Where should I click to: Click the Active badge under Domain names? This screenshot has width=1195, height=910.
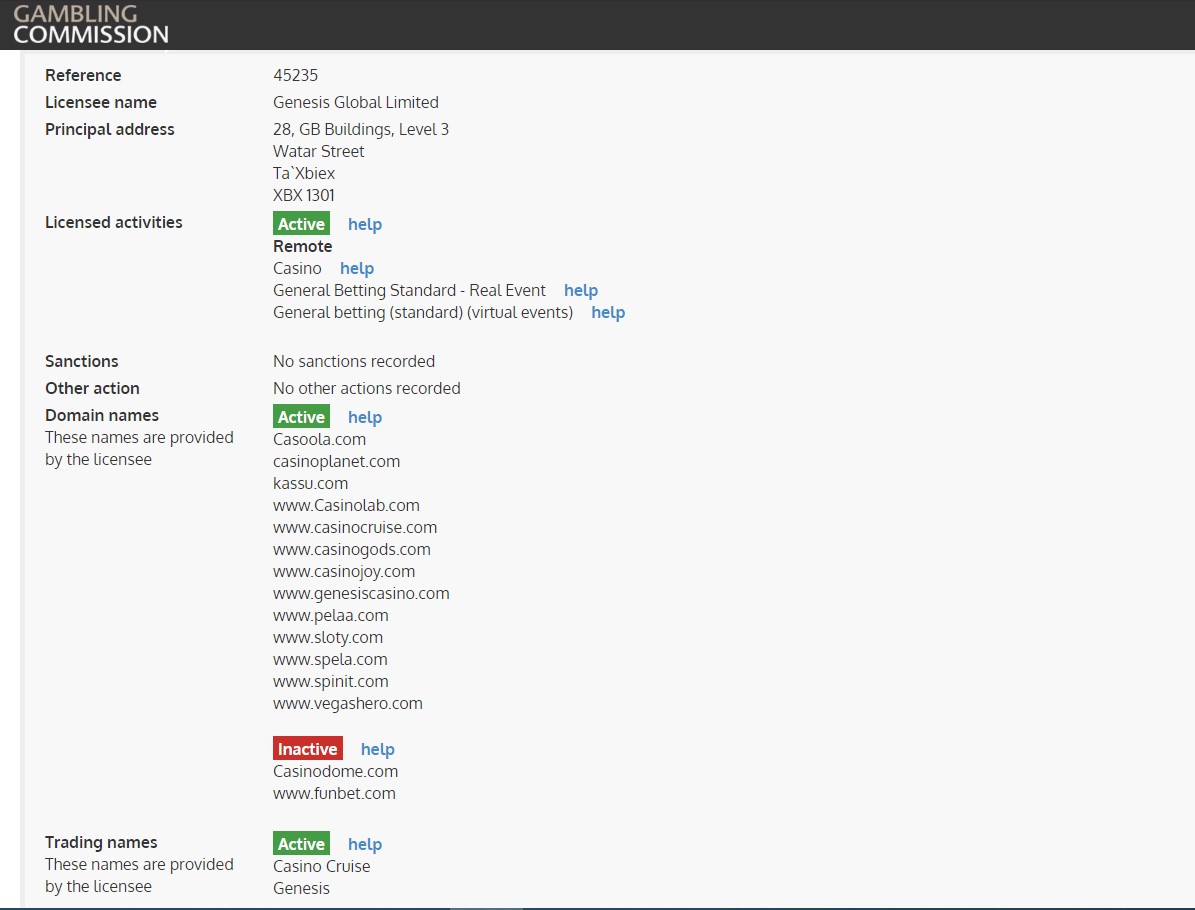click(301, 416)
